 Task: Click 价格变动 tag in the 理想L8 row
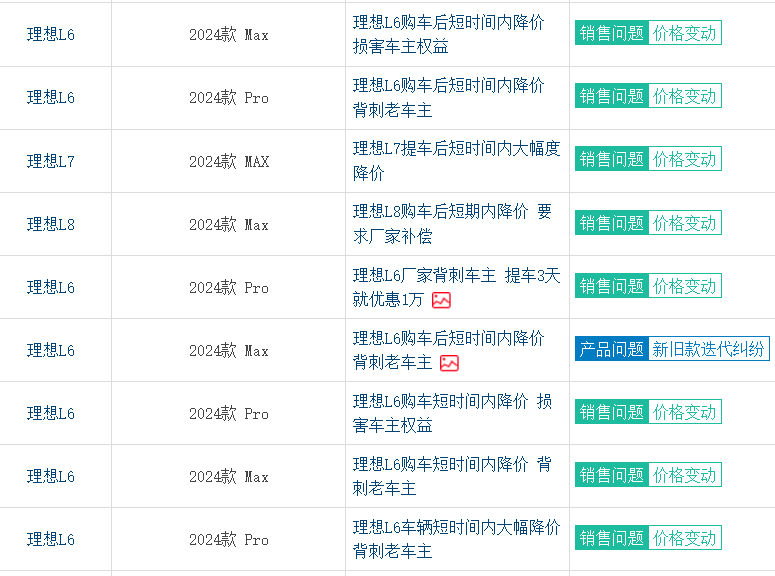click(x=685, y=223)
